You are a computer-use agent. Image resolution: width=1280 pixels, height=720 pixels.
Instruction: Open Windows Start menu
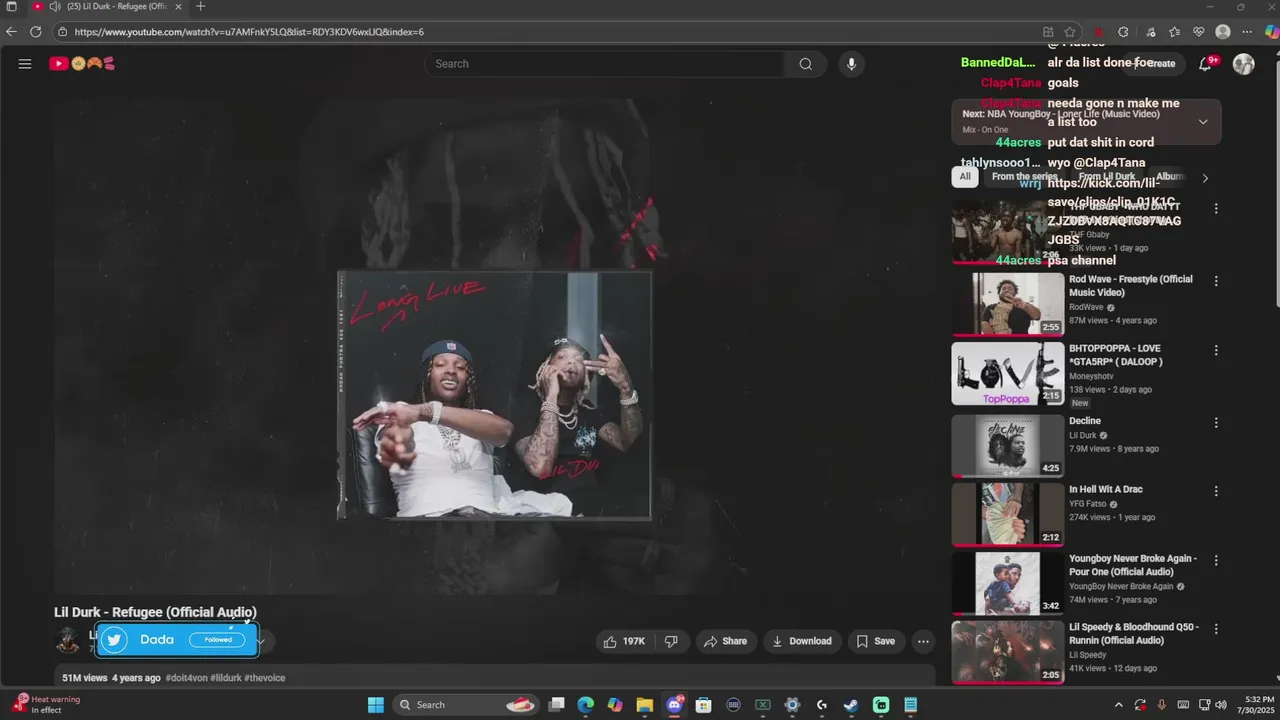(x=375, y=705)
